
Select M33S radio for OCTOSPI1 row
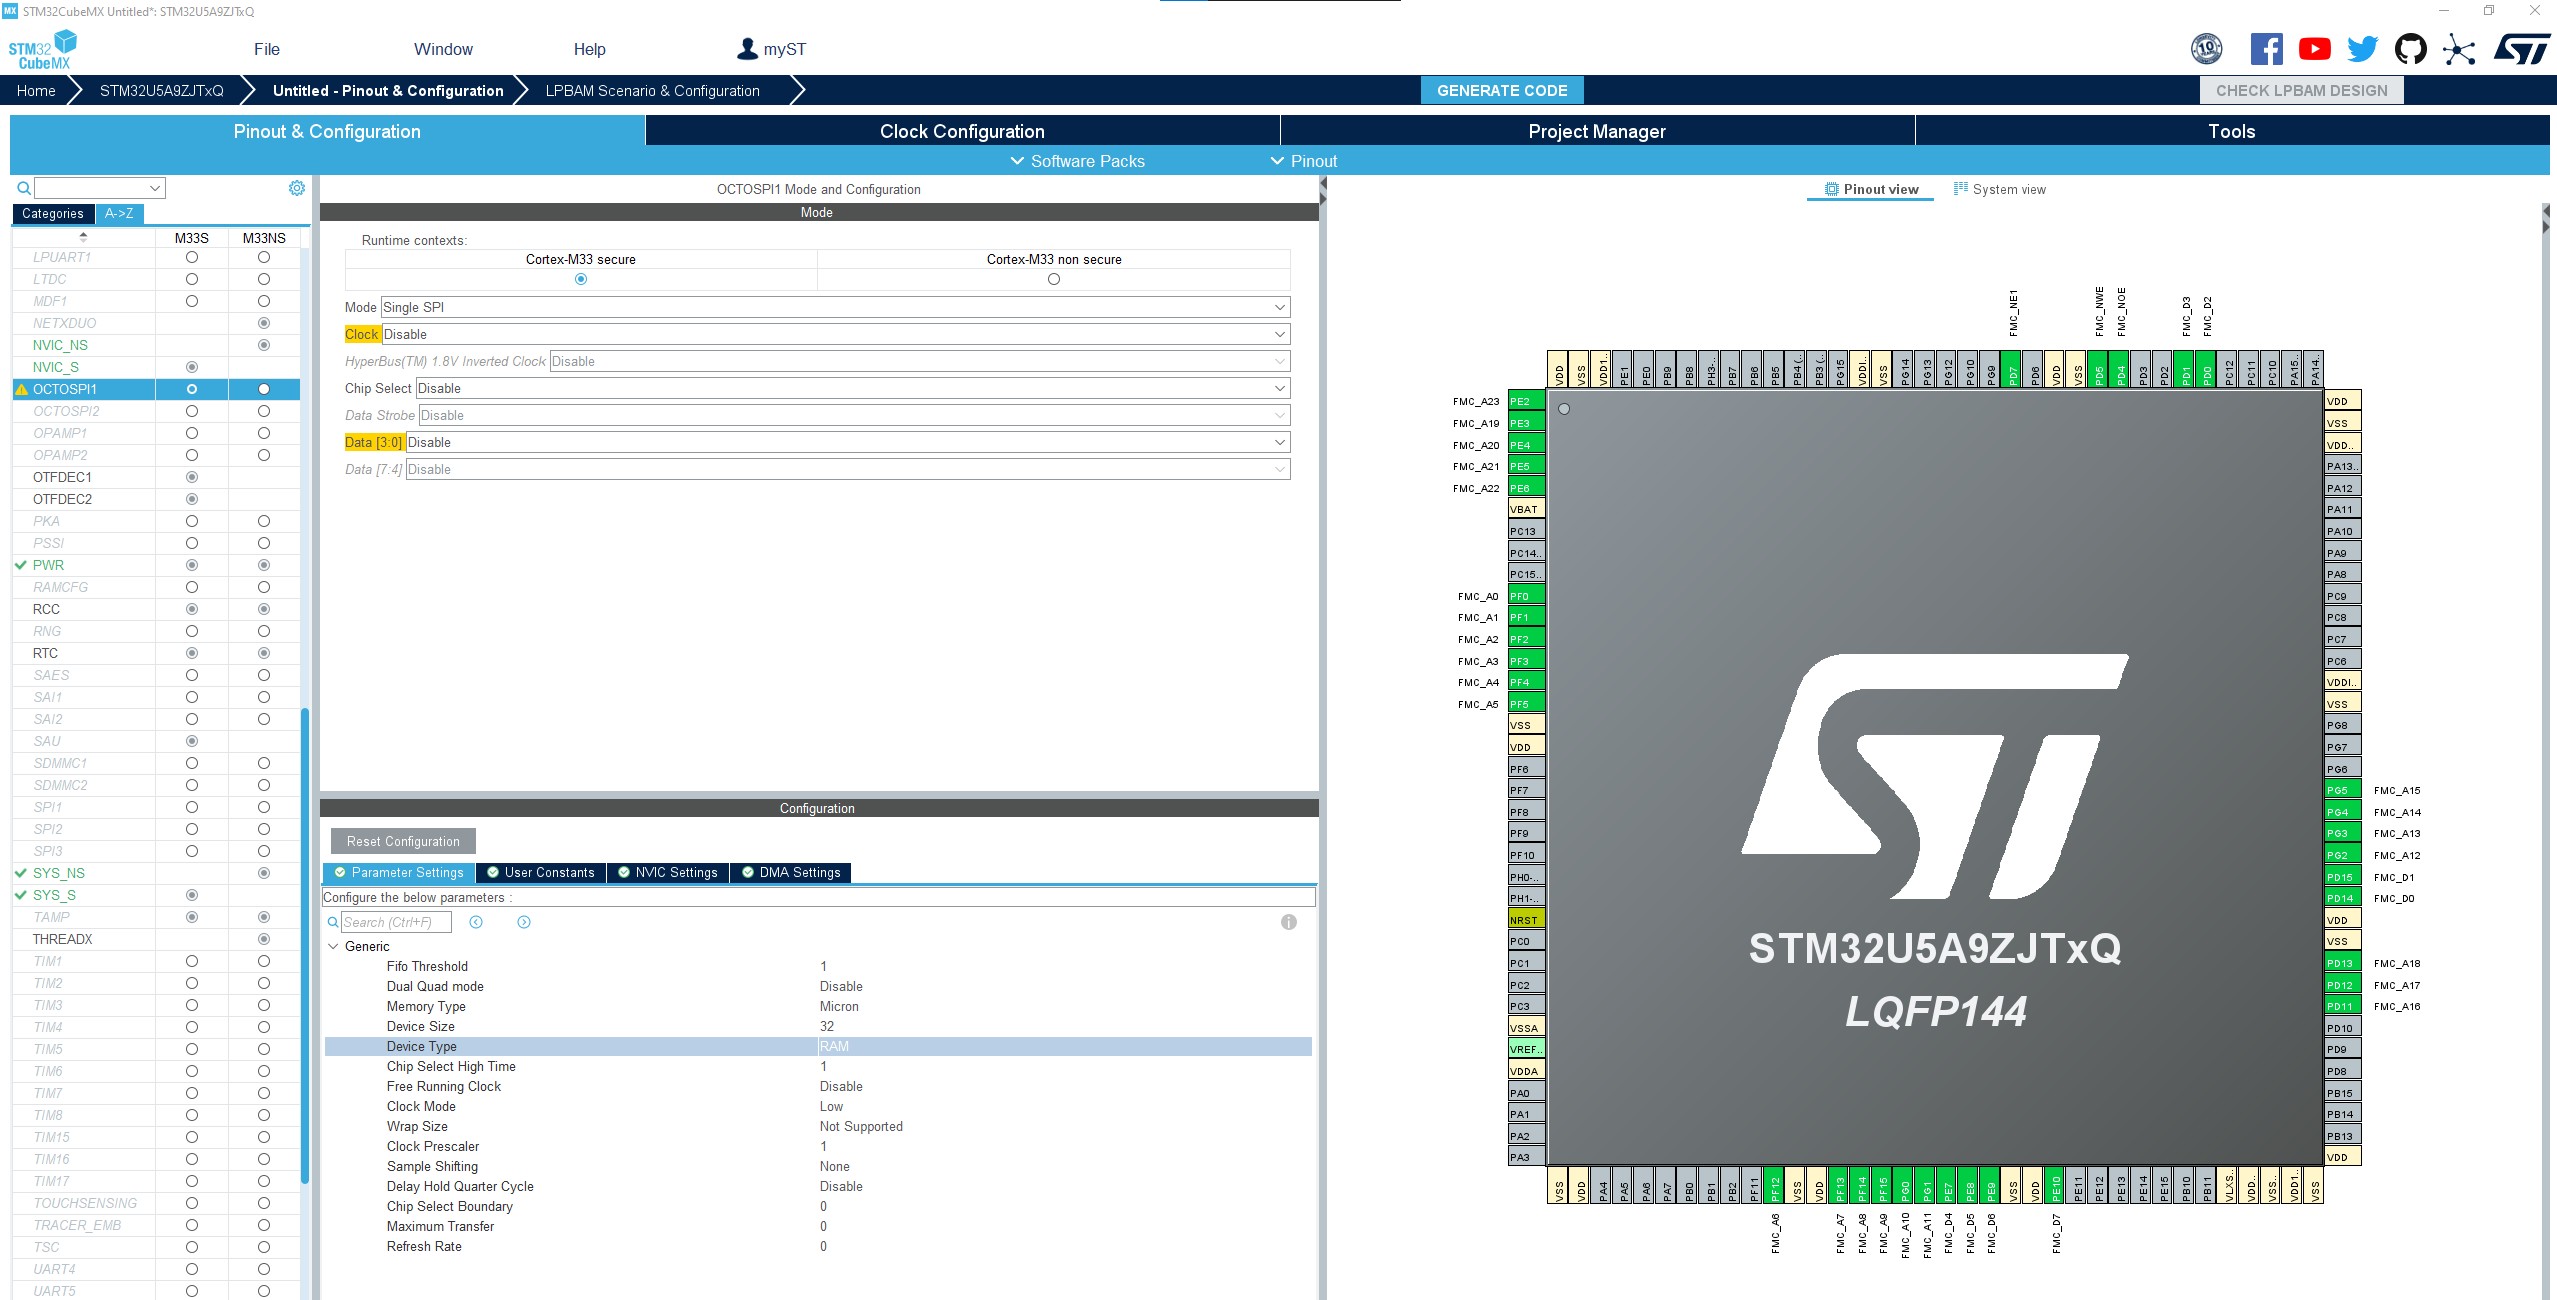(192, 389)
